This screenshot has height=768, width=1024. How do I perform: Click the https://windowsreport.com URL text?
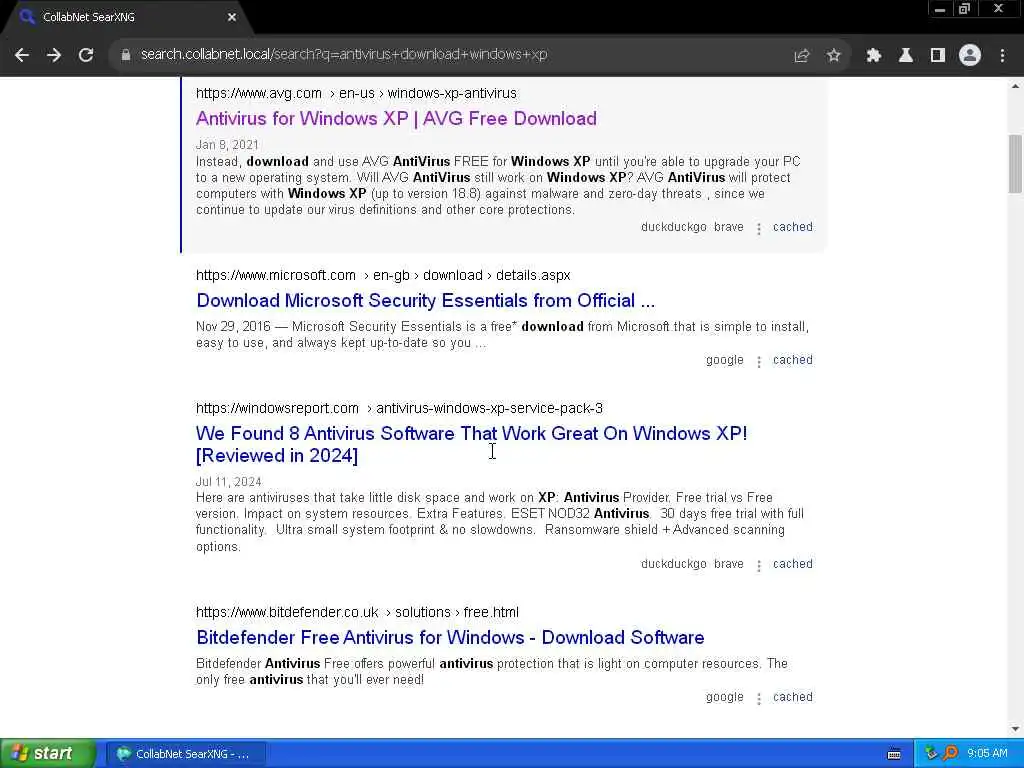click(x=277, y=409)
